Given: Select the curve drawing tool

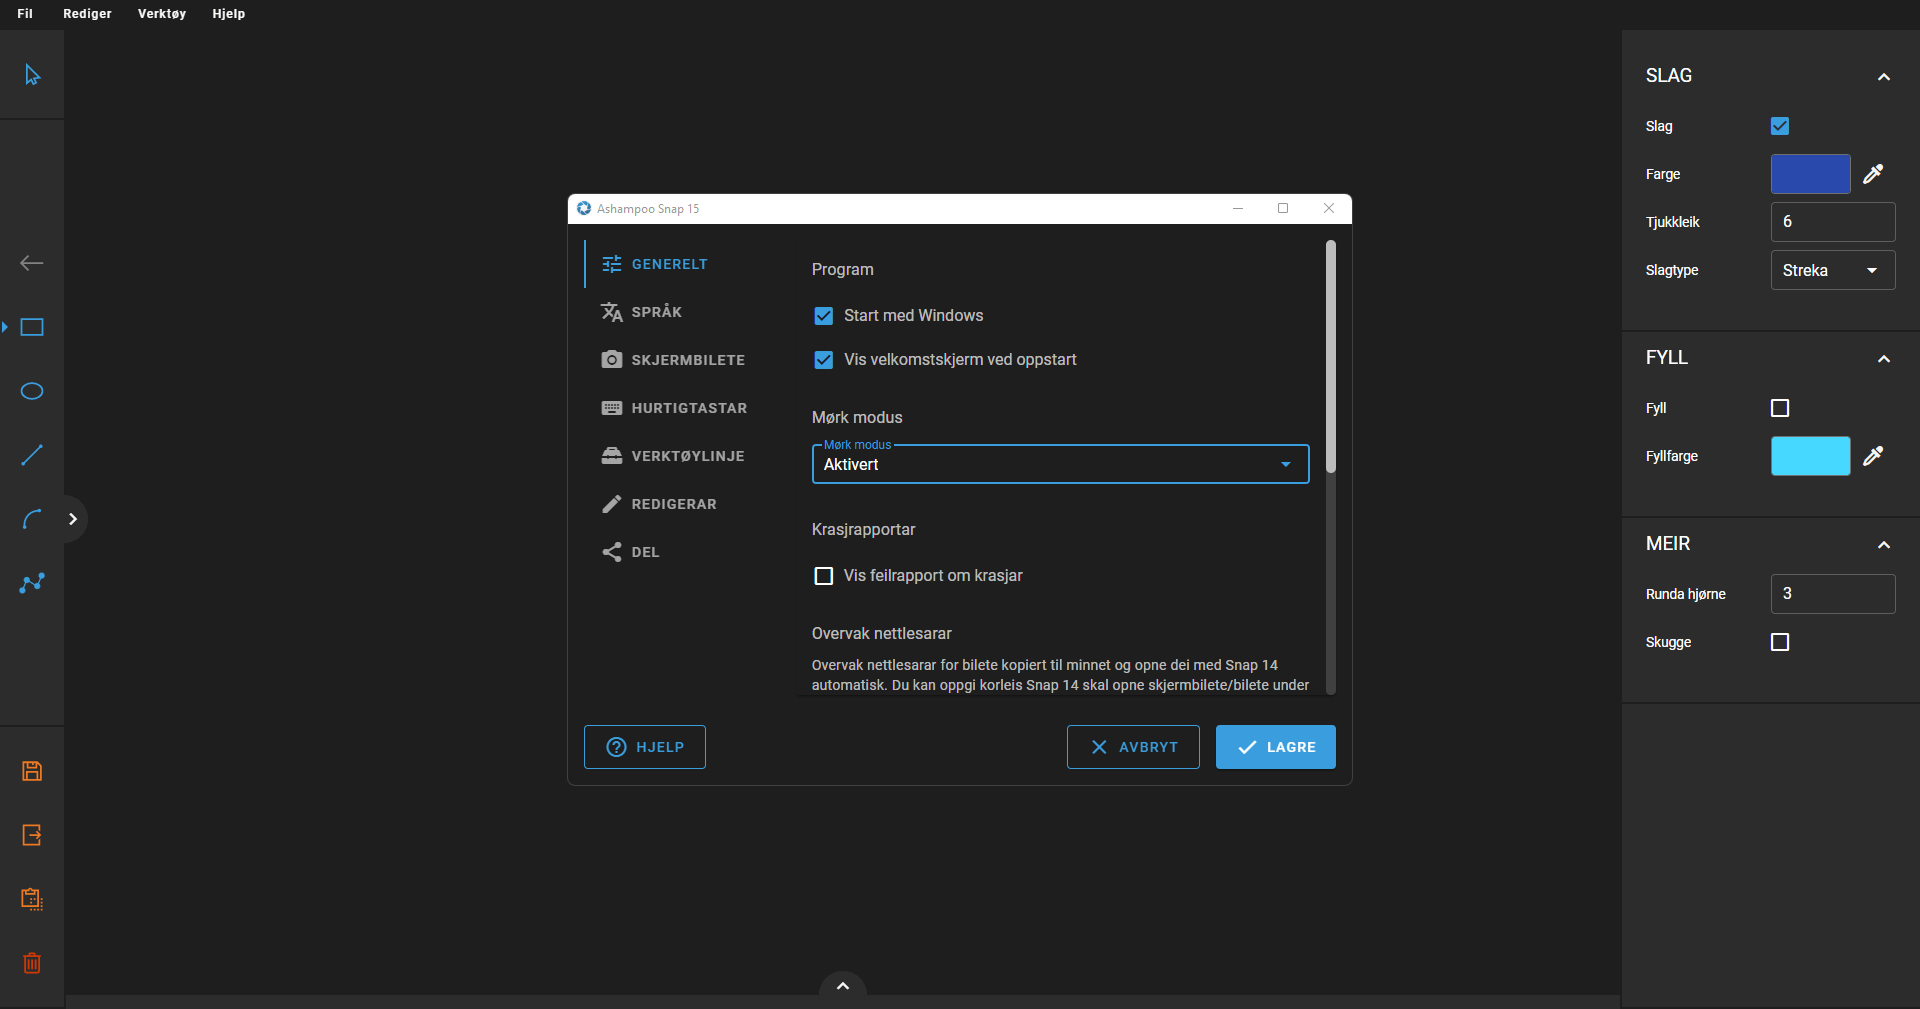Looking at the screenshot, I should point(32,519).
